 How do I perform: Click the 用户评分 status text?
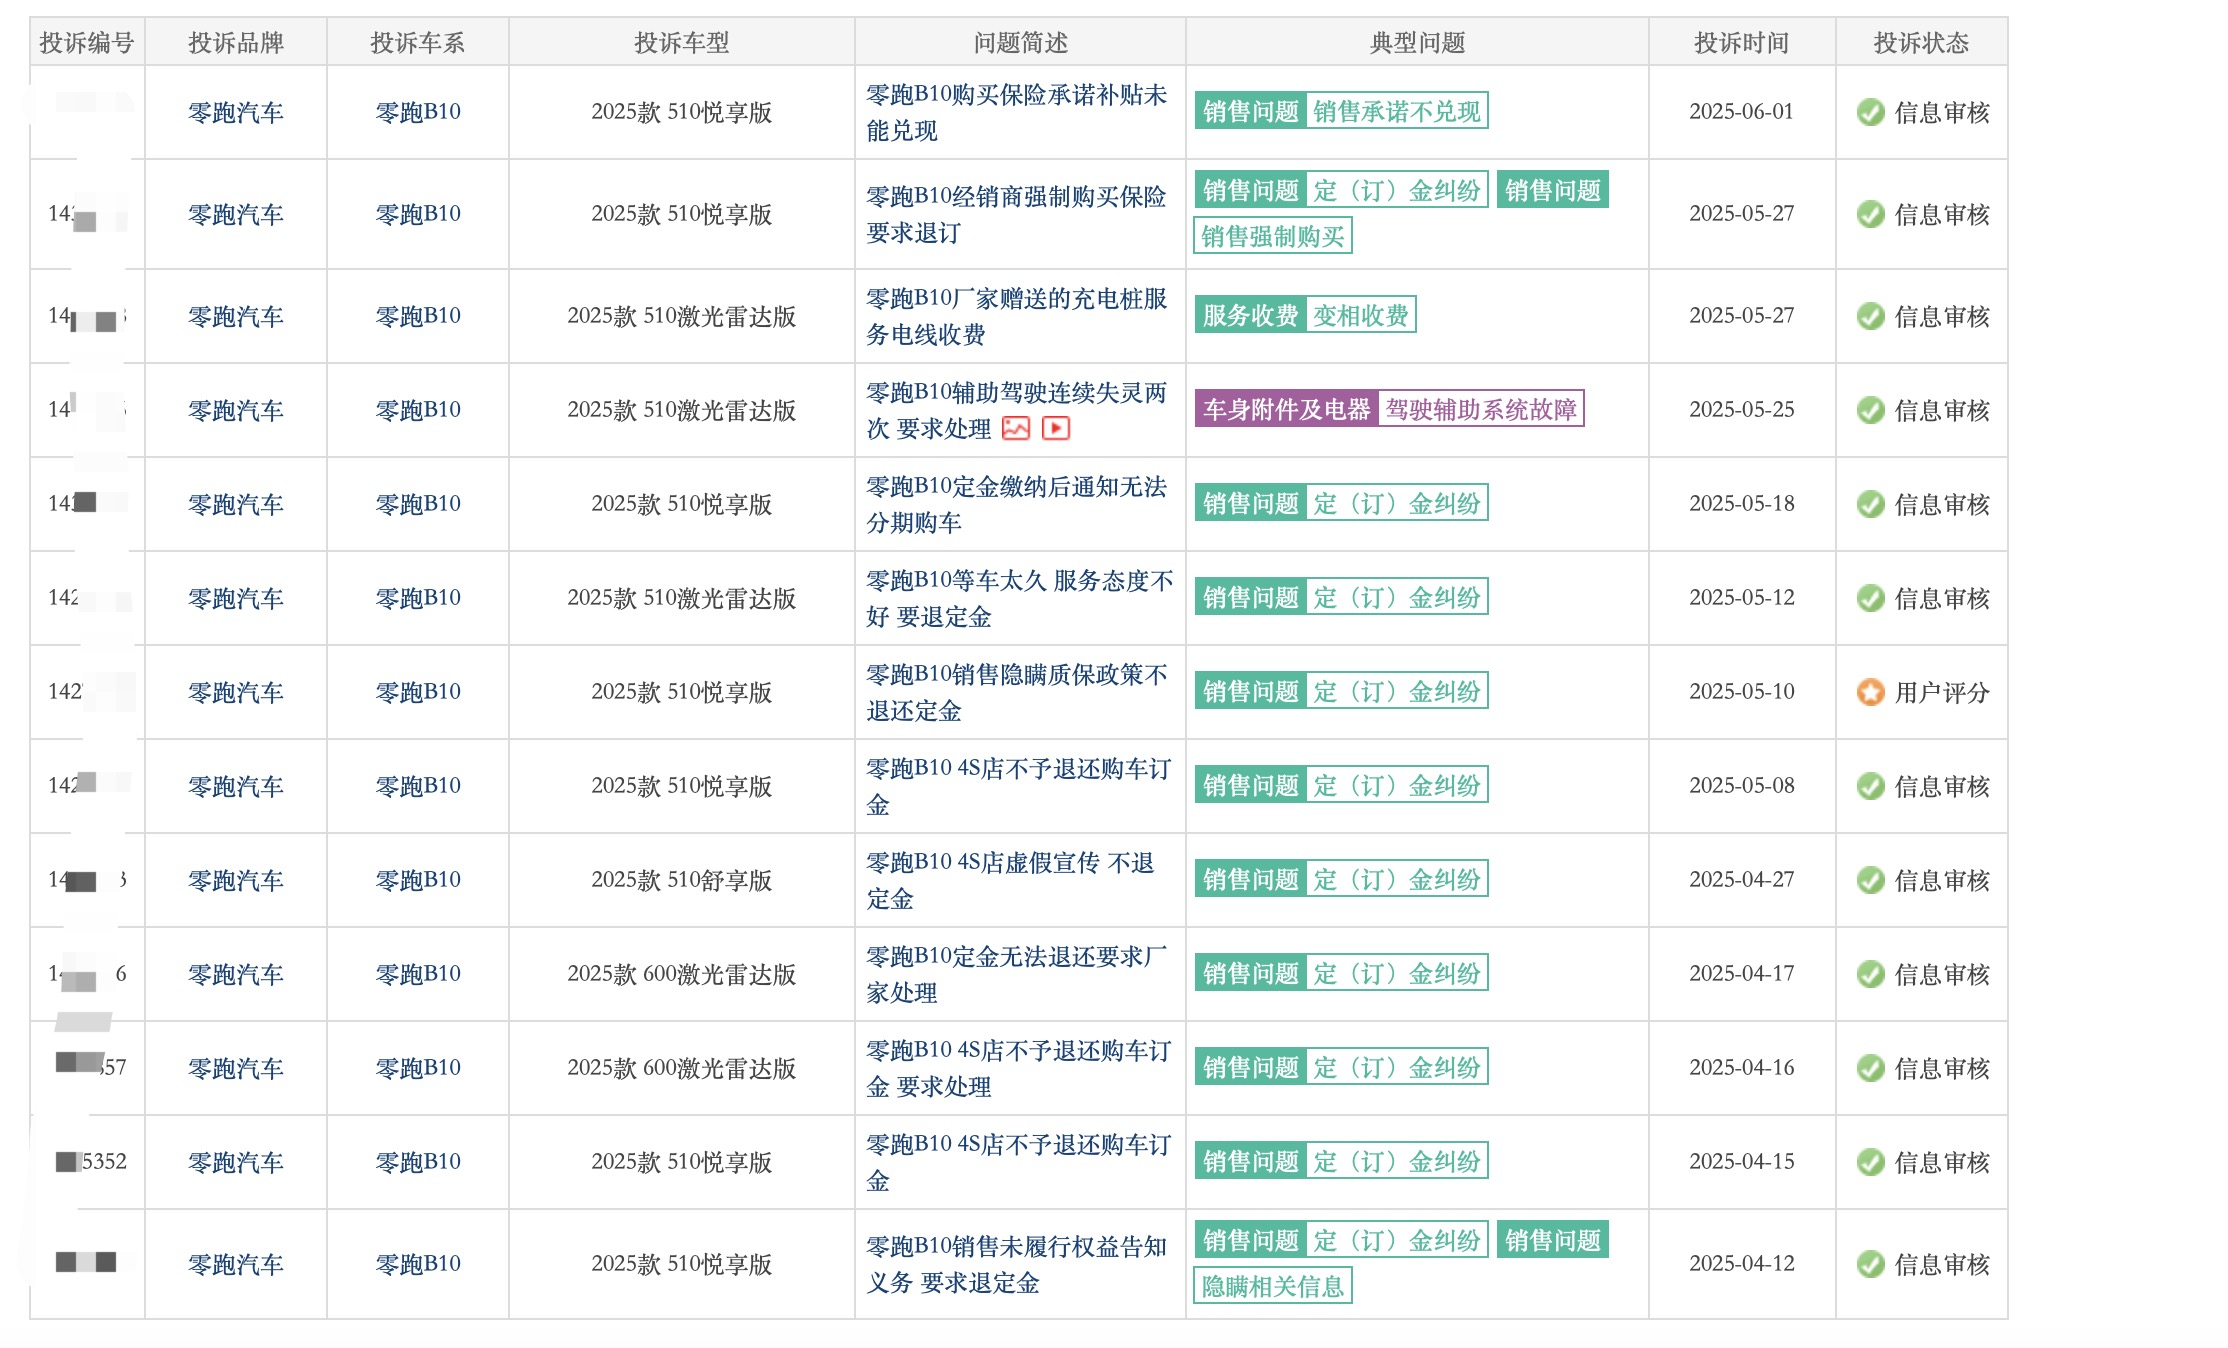pos(1942,692)
